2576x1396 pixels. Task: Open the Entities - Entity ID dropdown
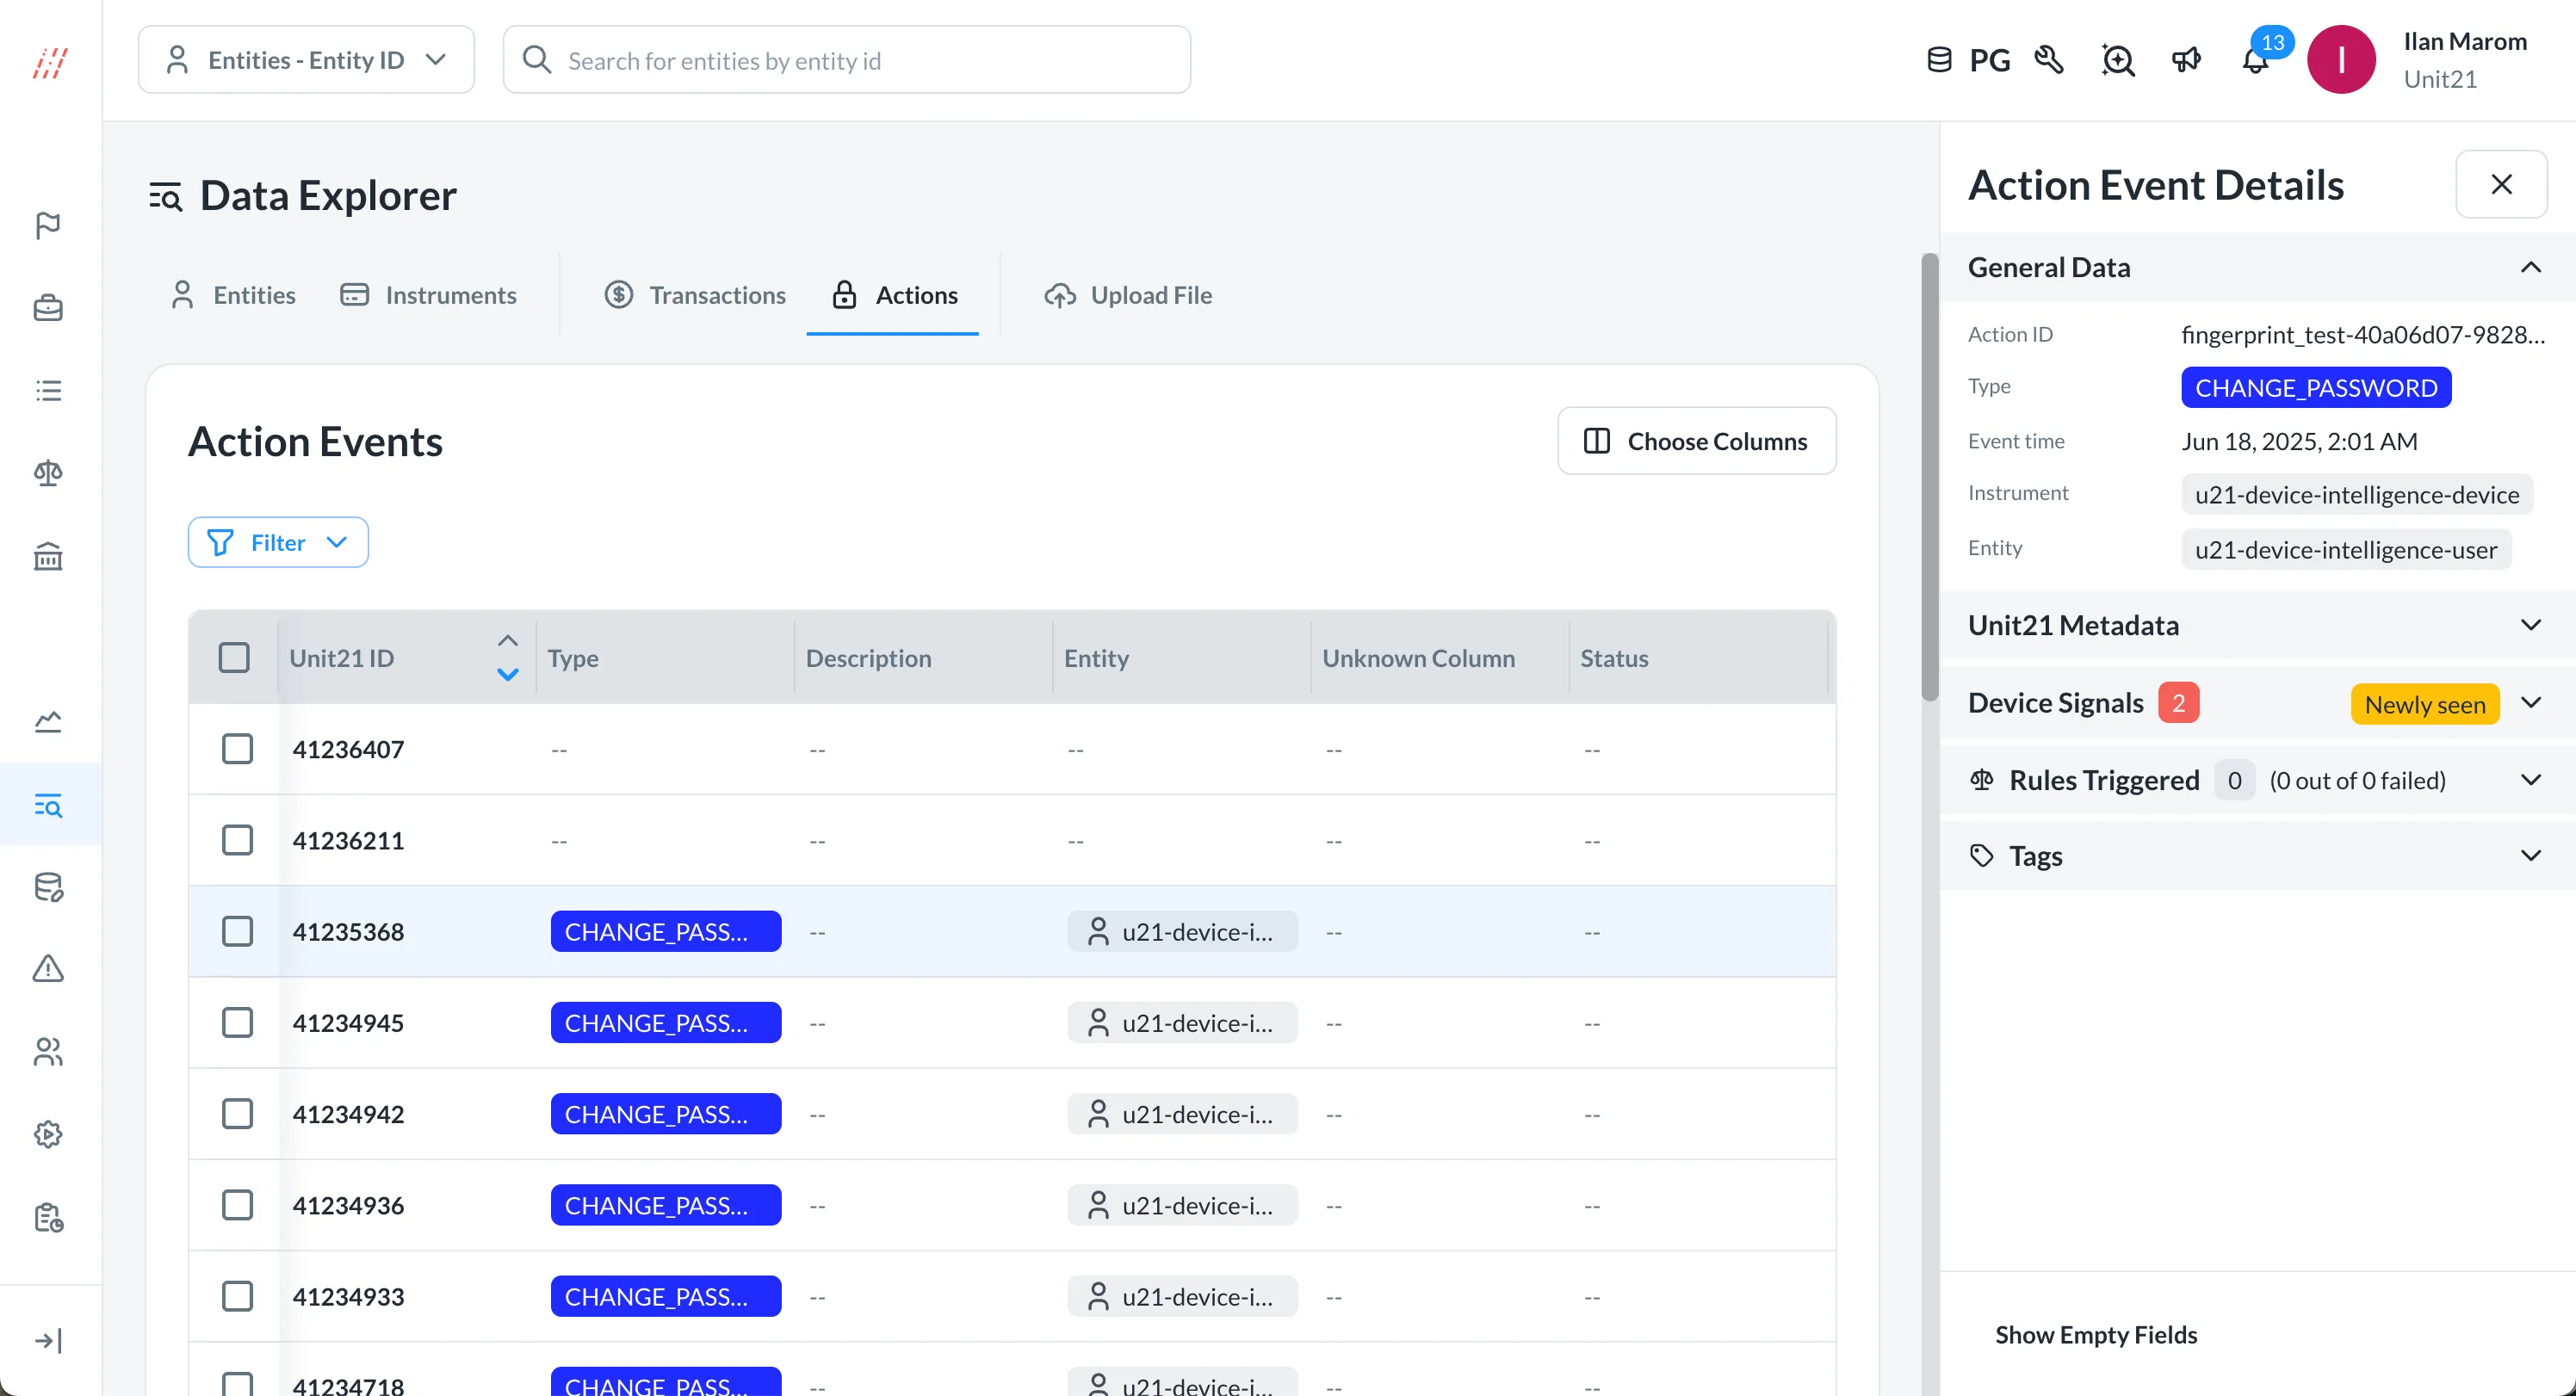(x=306, y=60)
